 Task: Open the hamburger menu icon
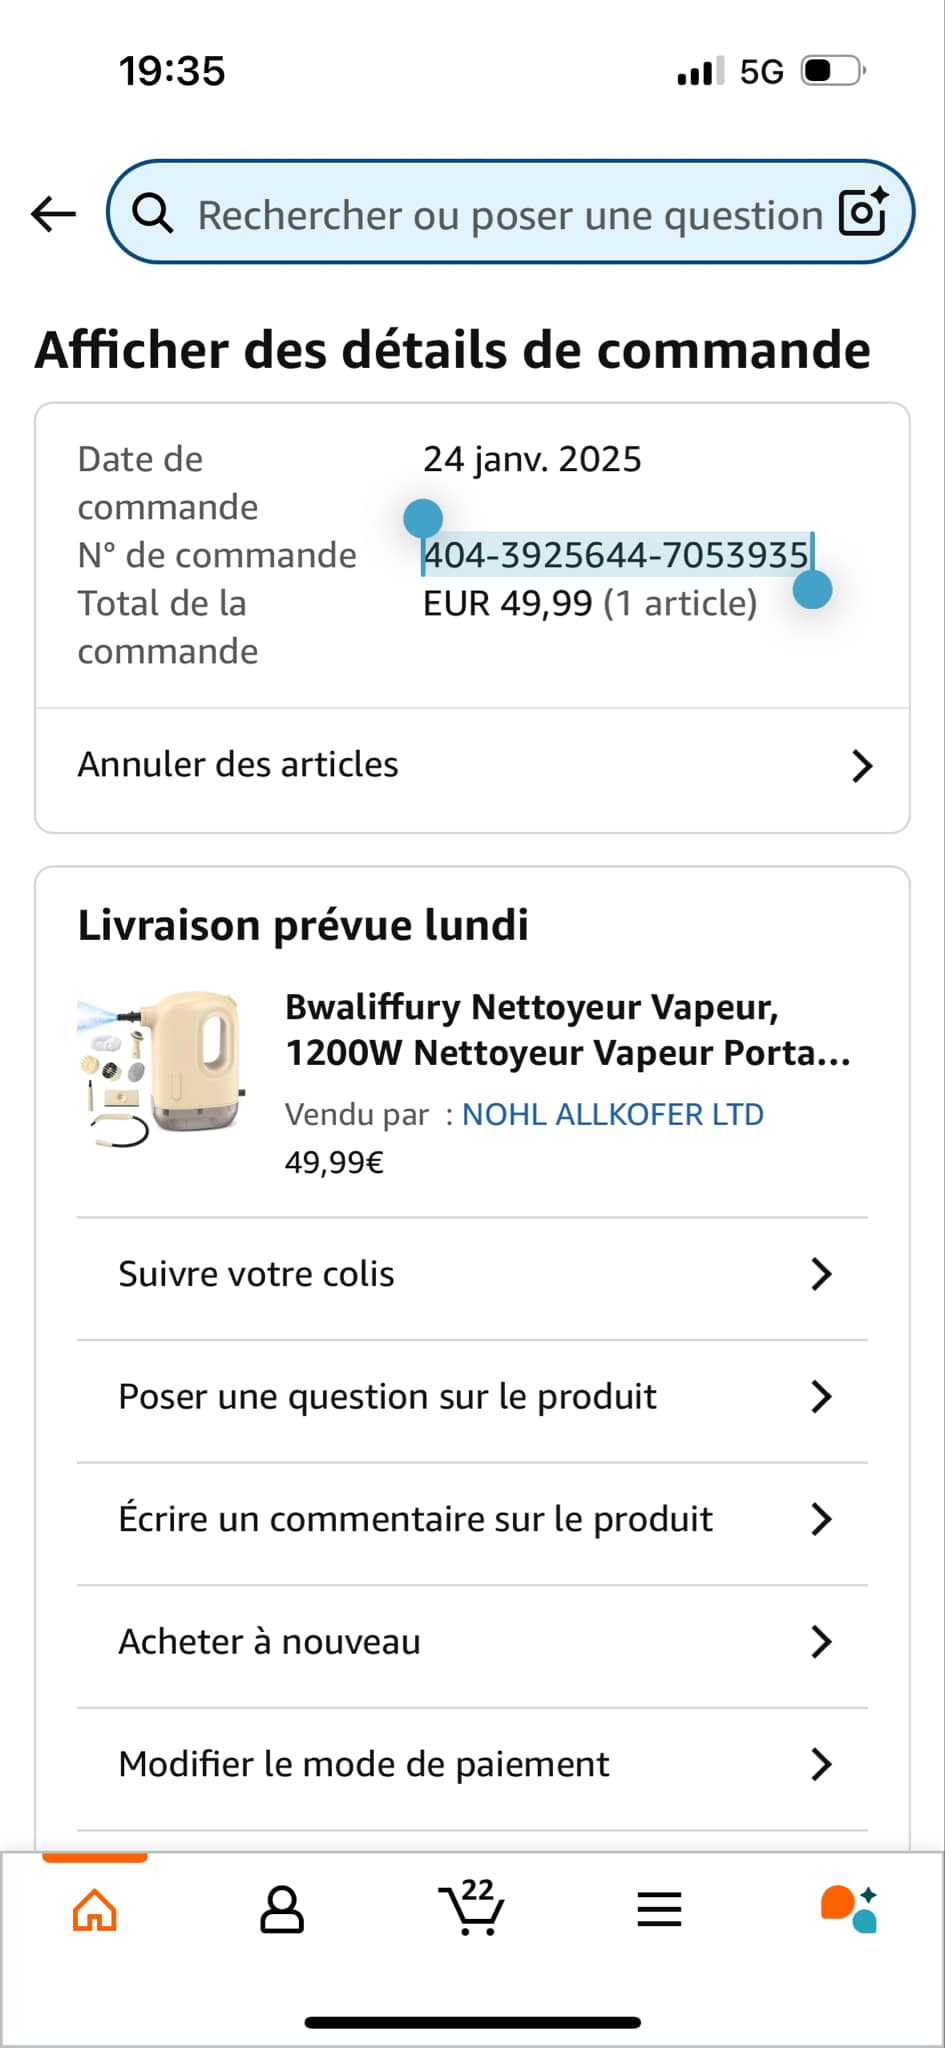[x=659, y=1910]
